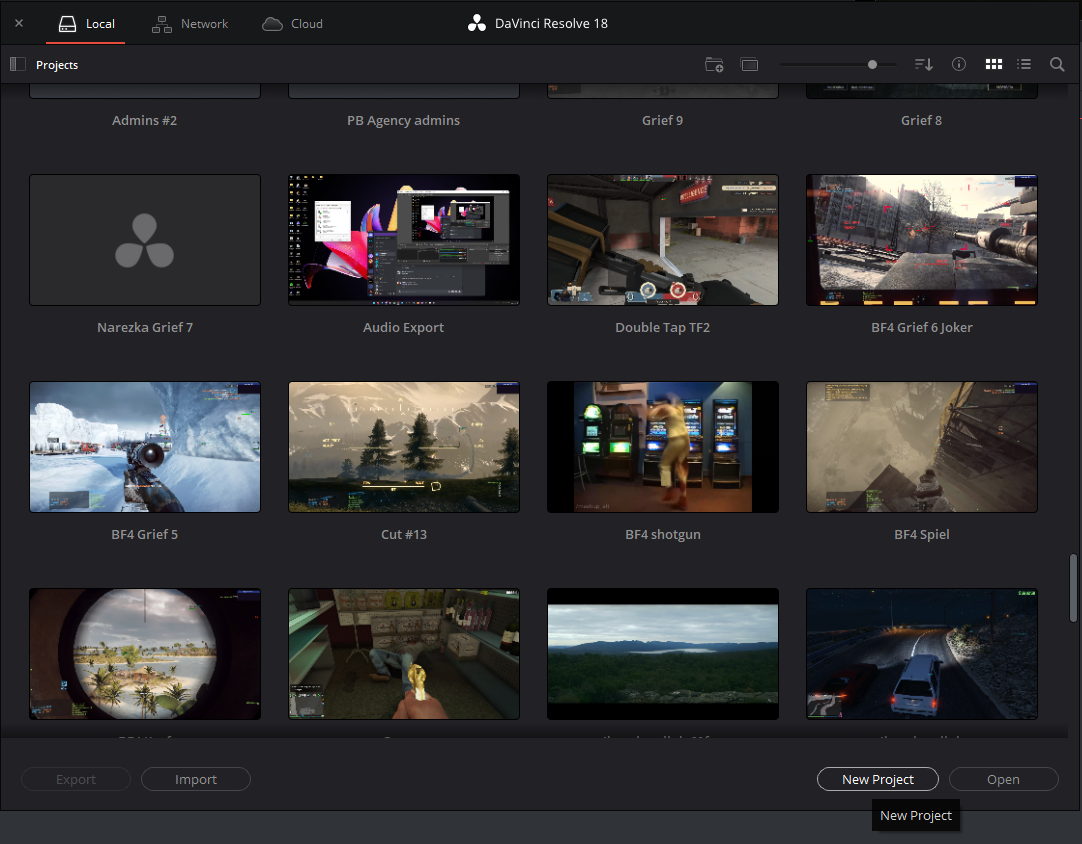Open the project search magnifier
The width and height of the screenshot is (1082, 844).
1056,64
